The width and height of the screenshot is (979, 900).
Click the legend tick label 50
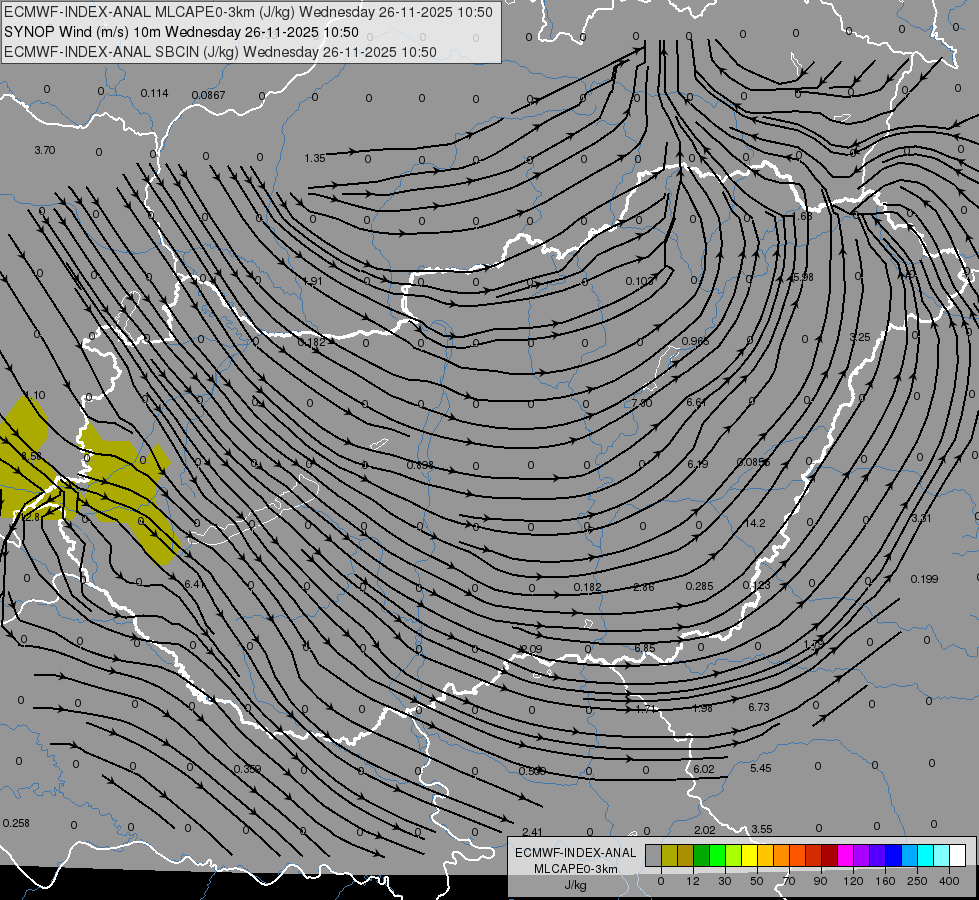tap(756, 881)
